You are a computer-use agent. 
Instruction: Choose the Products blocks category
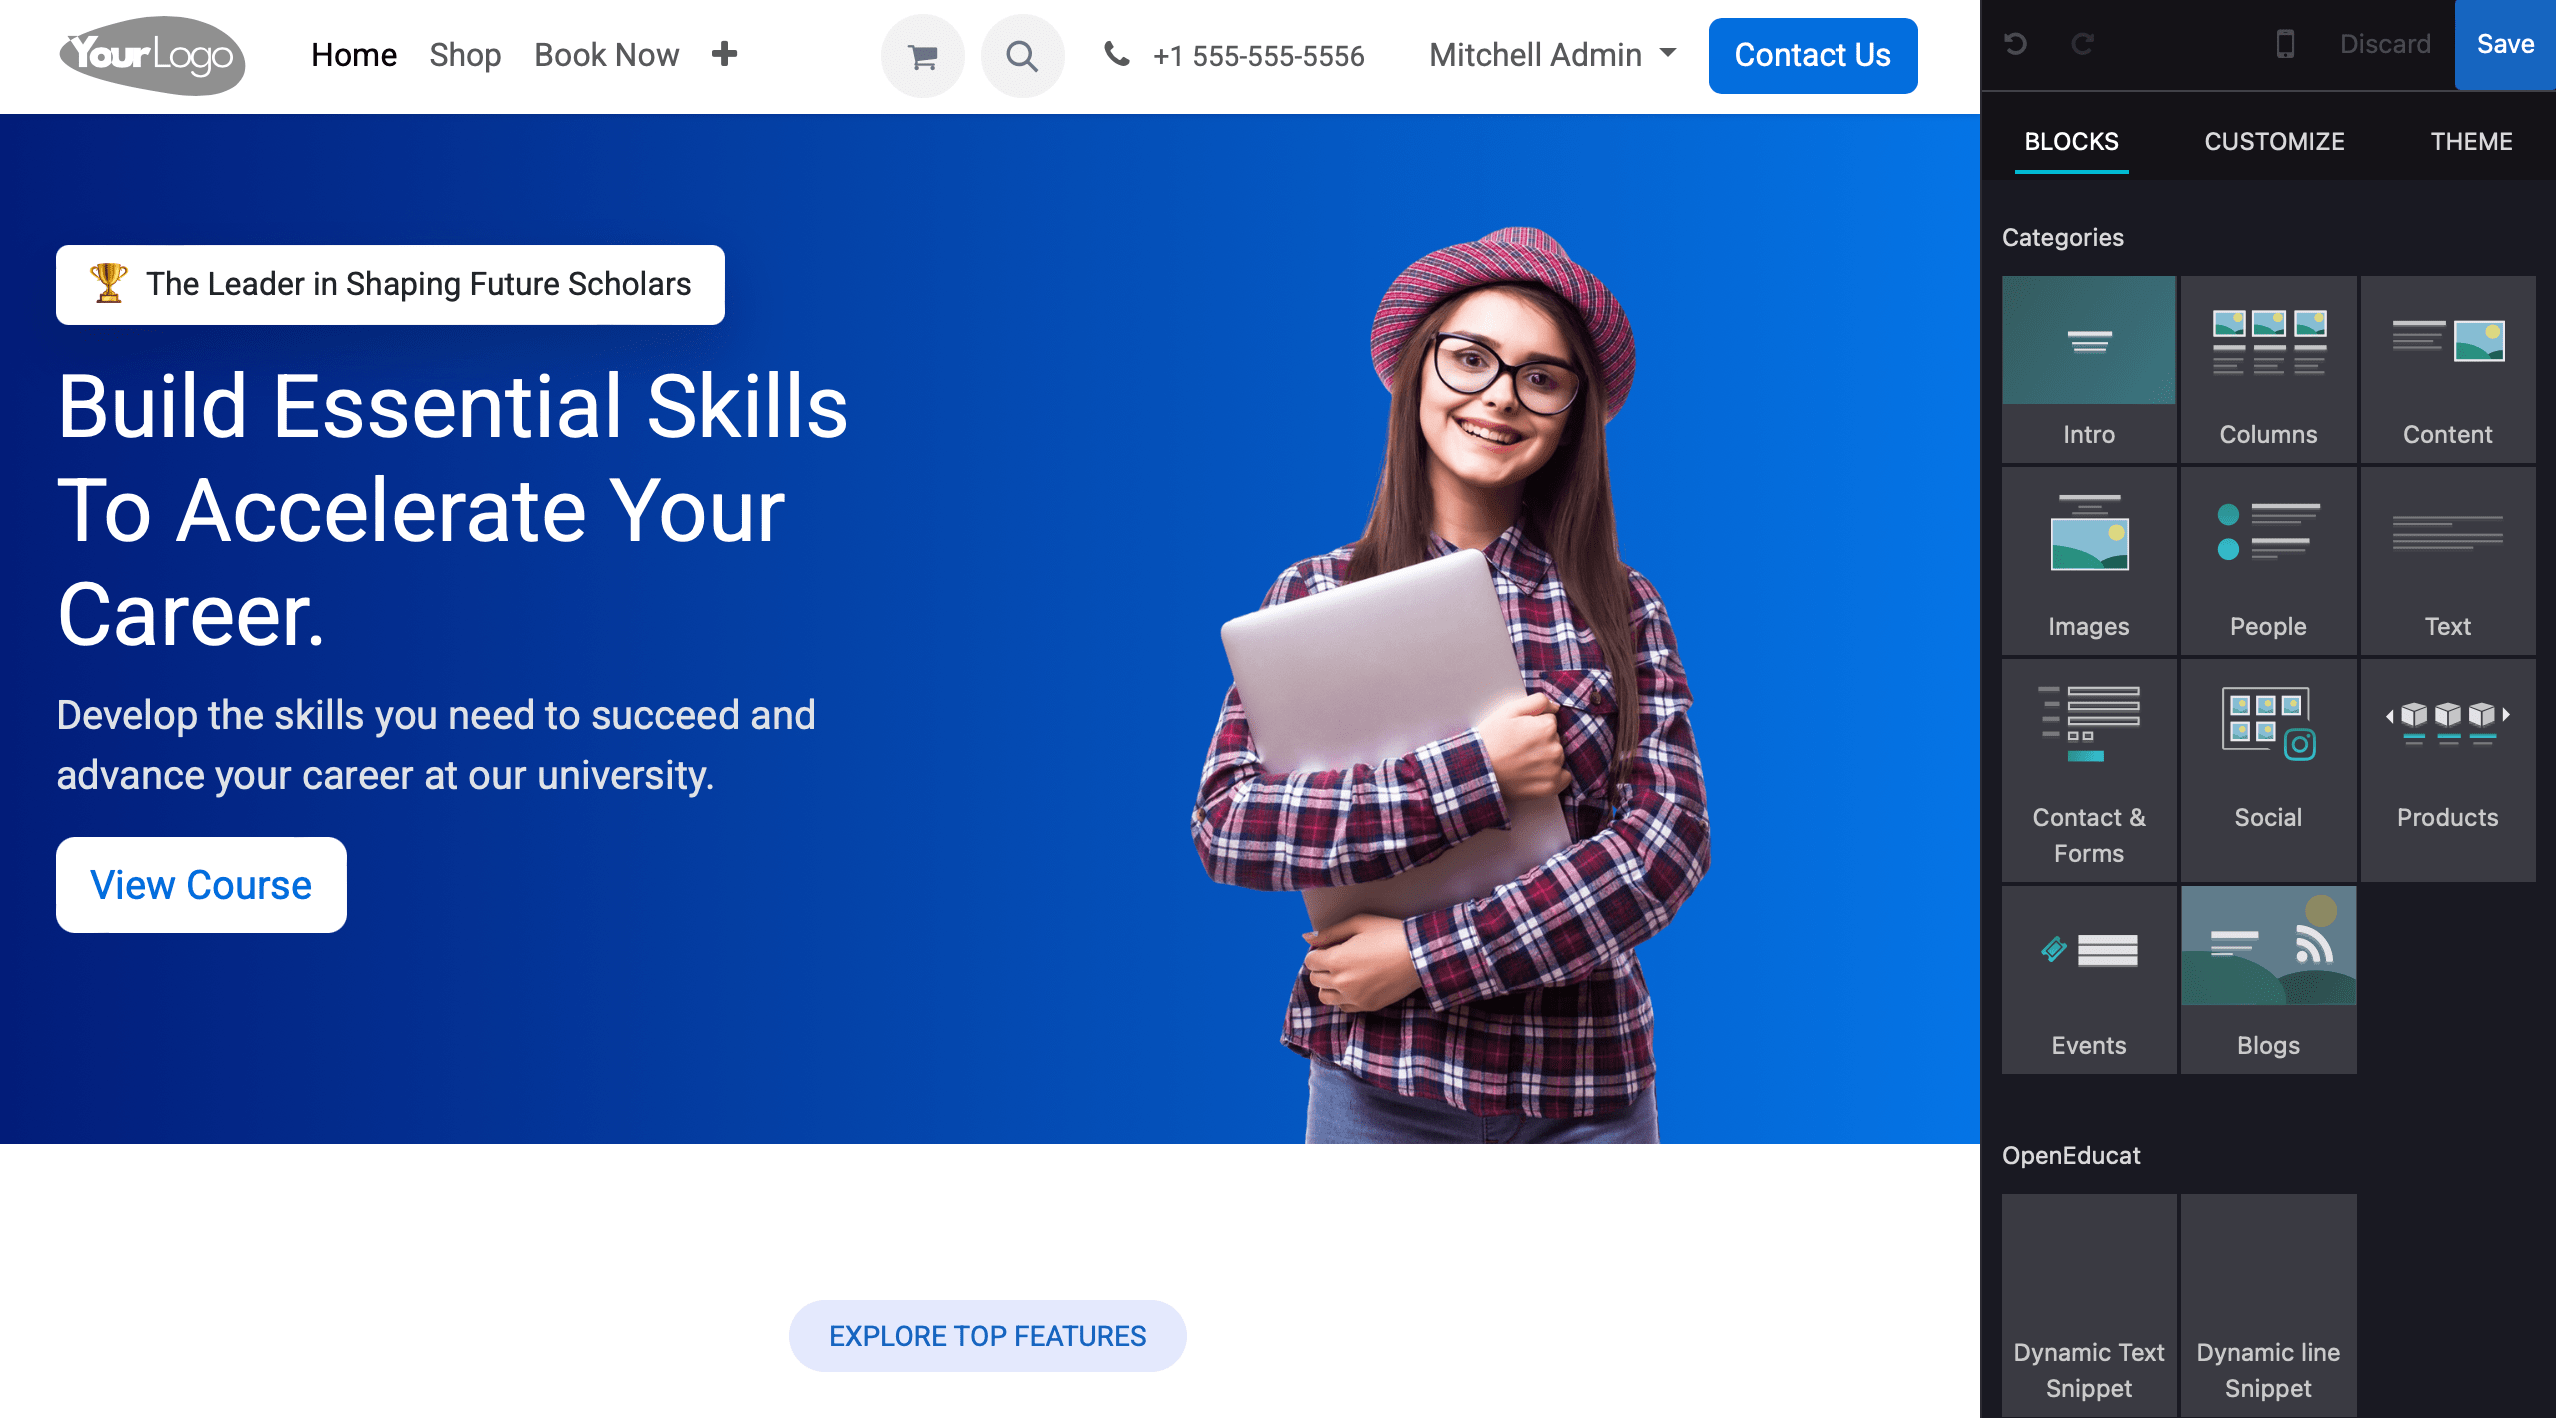2447,770
